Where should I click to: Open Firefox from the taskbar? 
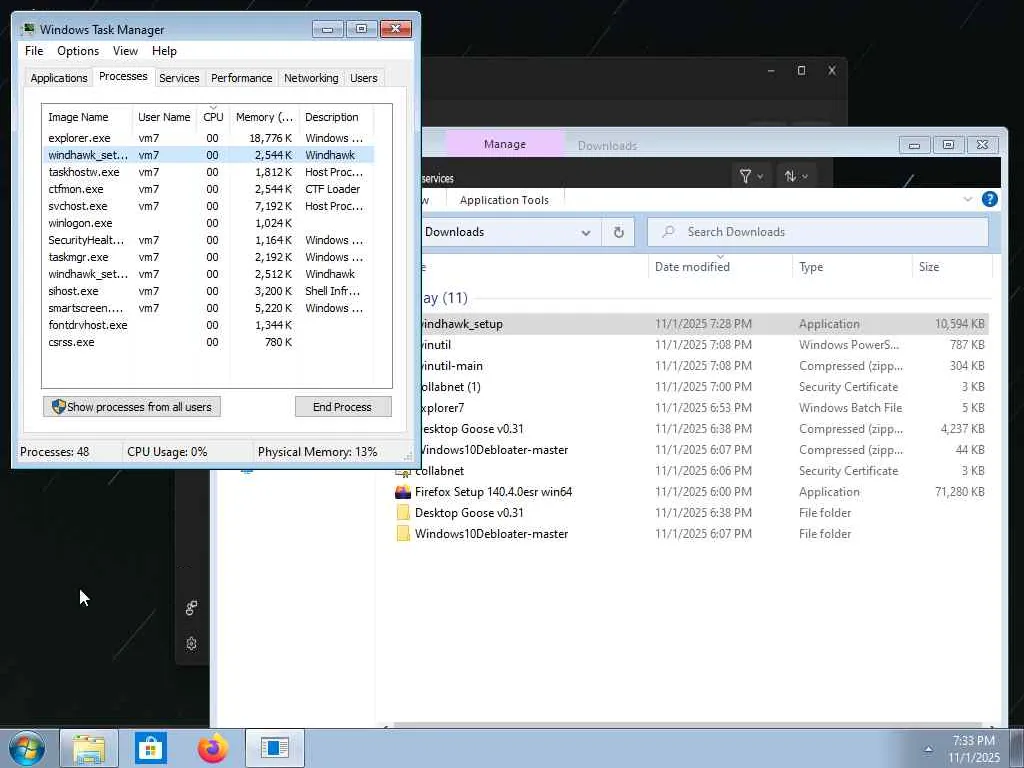[213, 748]
